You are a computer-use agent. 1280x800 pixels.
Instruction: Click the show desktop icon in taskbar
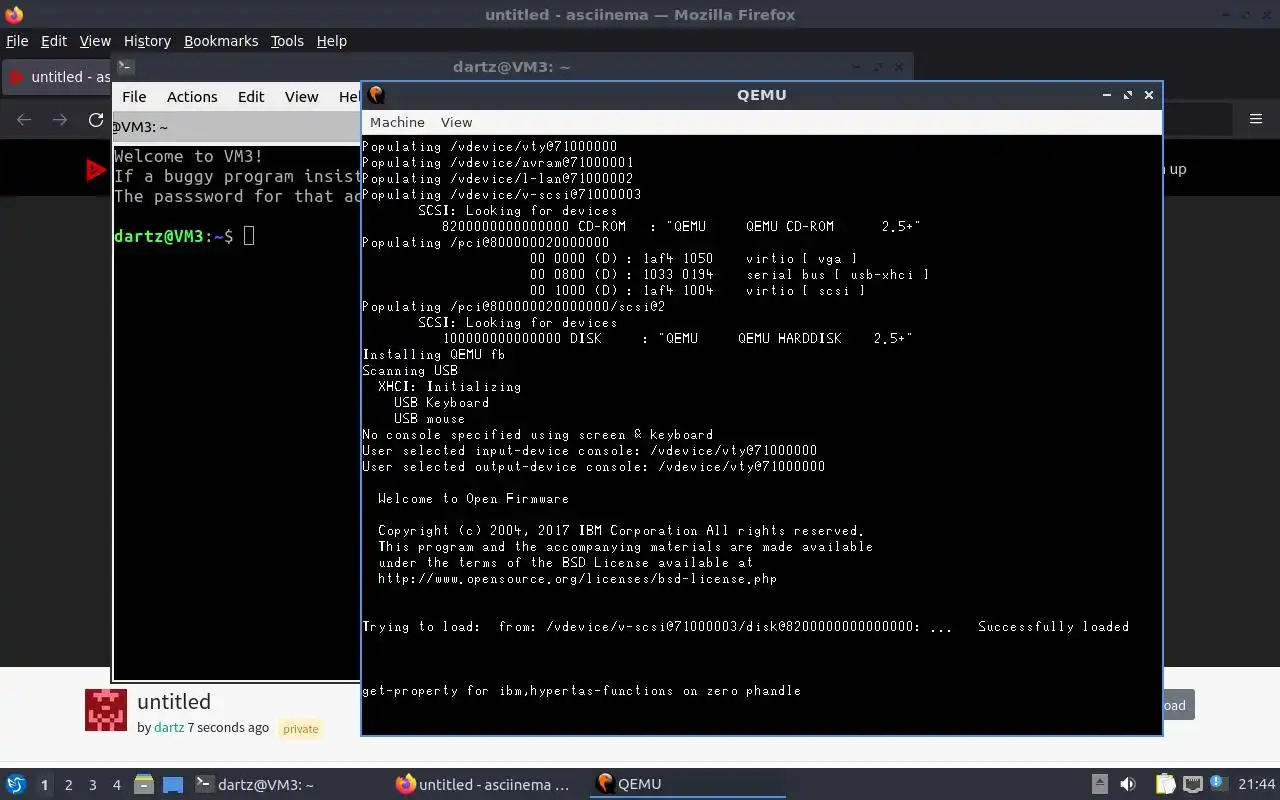173,785
